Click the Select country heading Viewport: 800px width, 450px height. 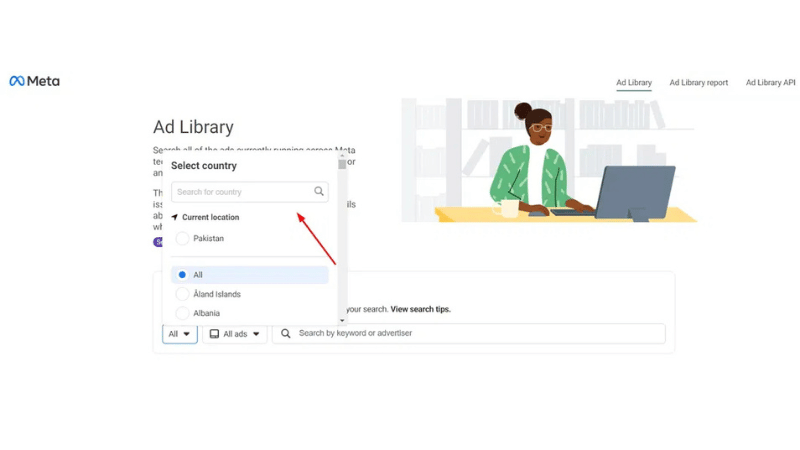[204, 166]
